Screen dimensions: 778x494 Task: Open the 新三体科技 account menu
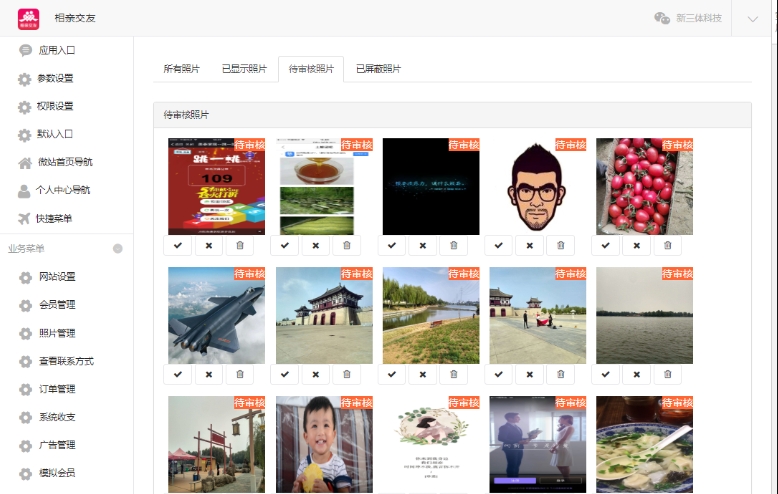point(690,18)
